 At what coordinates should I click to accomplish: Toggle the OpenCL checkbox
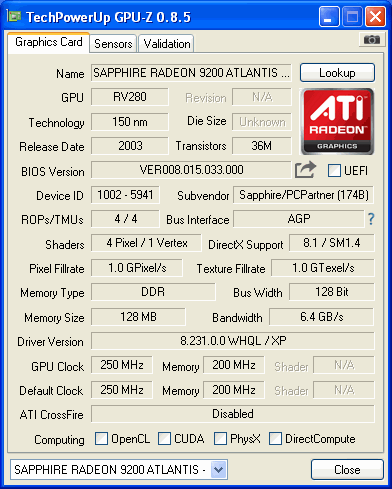101,438
